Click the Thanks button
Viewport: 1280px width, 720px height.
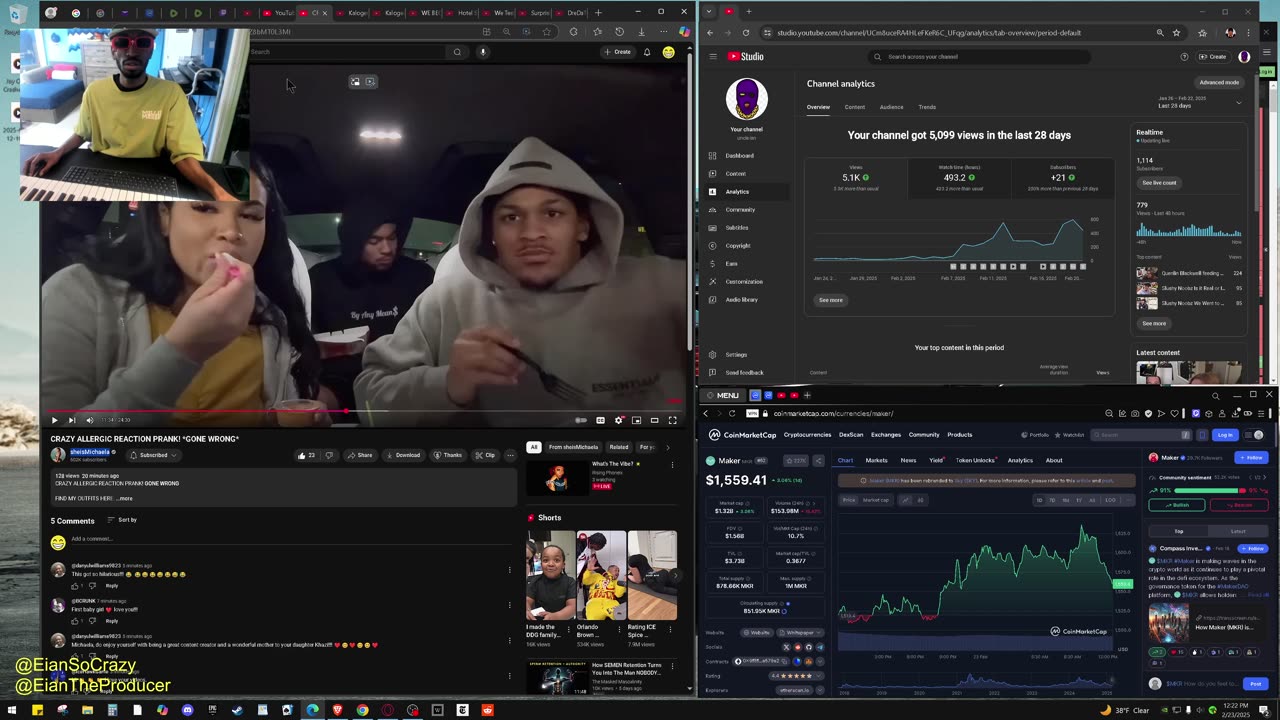click(448, 455)
